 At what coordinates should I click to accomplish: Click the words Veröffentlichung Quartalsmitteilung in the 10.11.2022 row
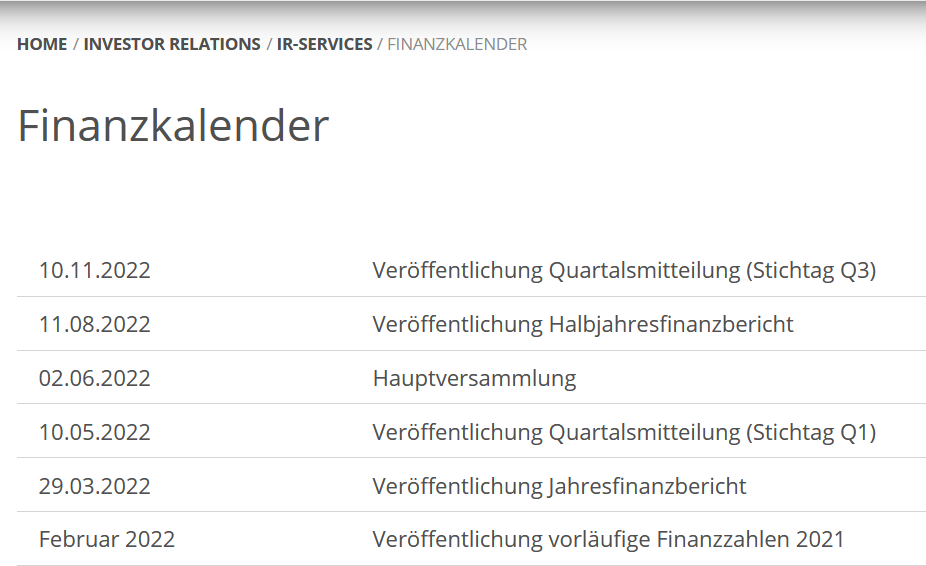tap(556, 270)
